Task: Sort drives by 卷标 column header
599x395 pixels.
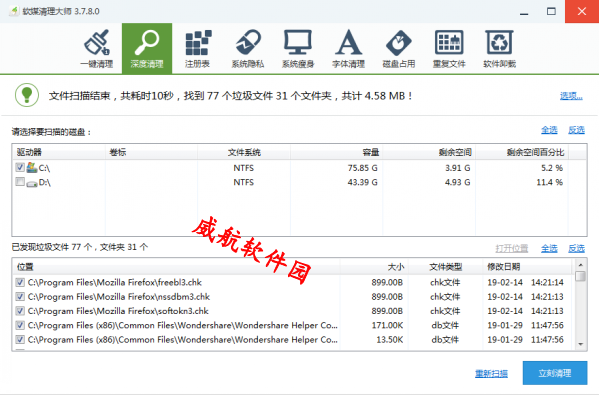Action: click(x=151, y=152)
